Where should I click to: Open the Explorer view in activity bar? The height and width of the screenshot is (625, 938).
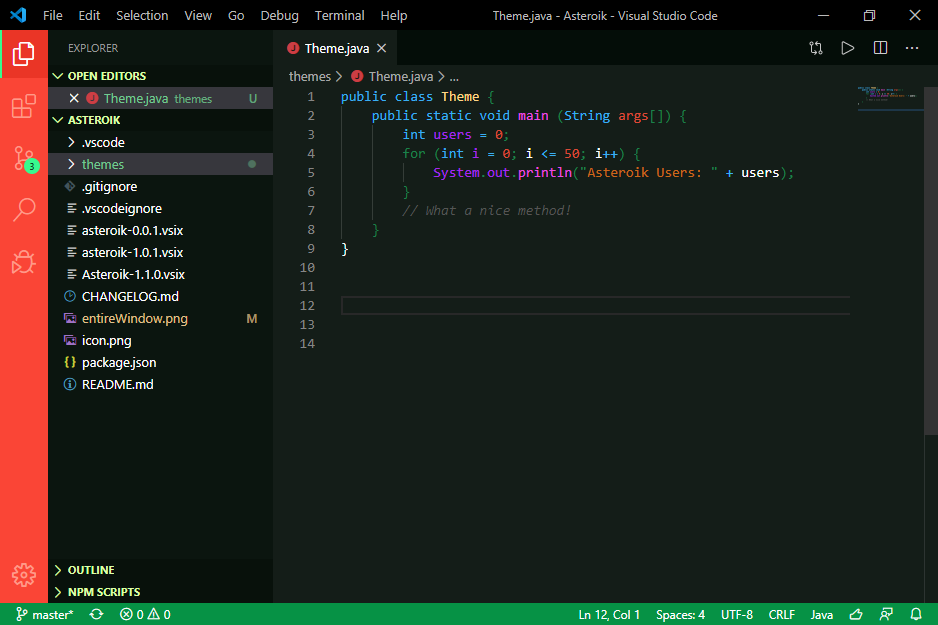[x=24, y=54]
